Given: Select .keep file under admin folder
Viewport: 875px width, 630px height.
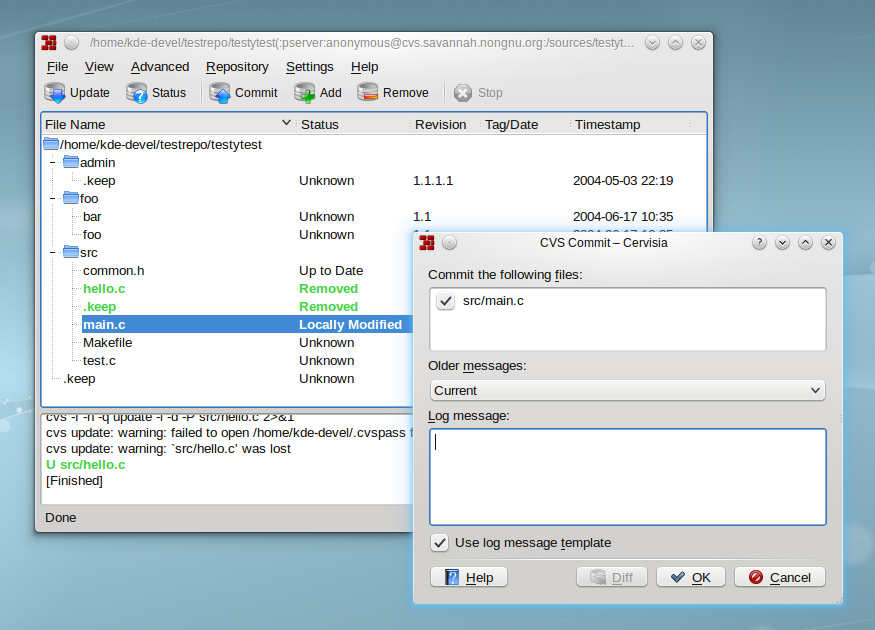Looking at the screenshot, I should click(99, 181).
